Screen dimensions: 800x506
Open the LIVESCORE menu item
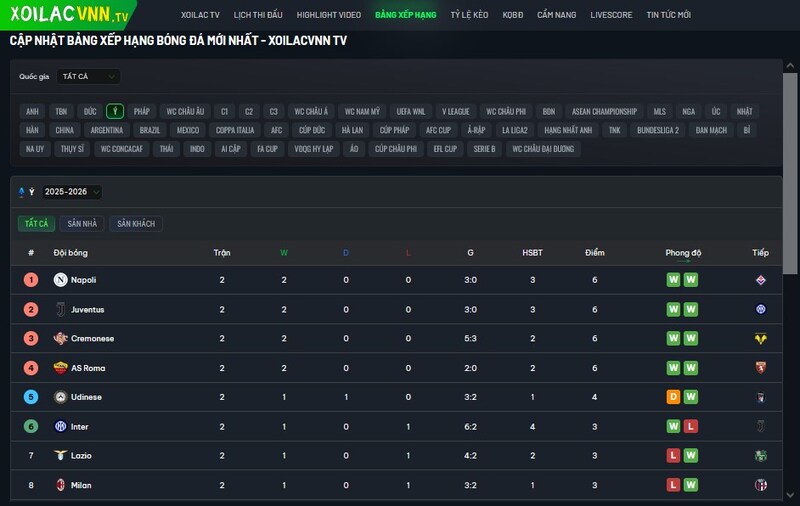click(x=611, y=15)
